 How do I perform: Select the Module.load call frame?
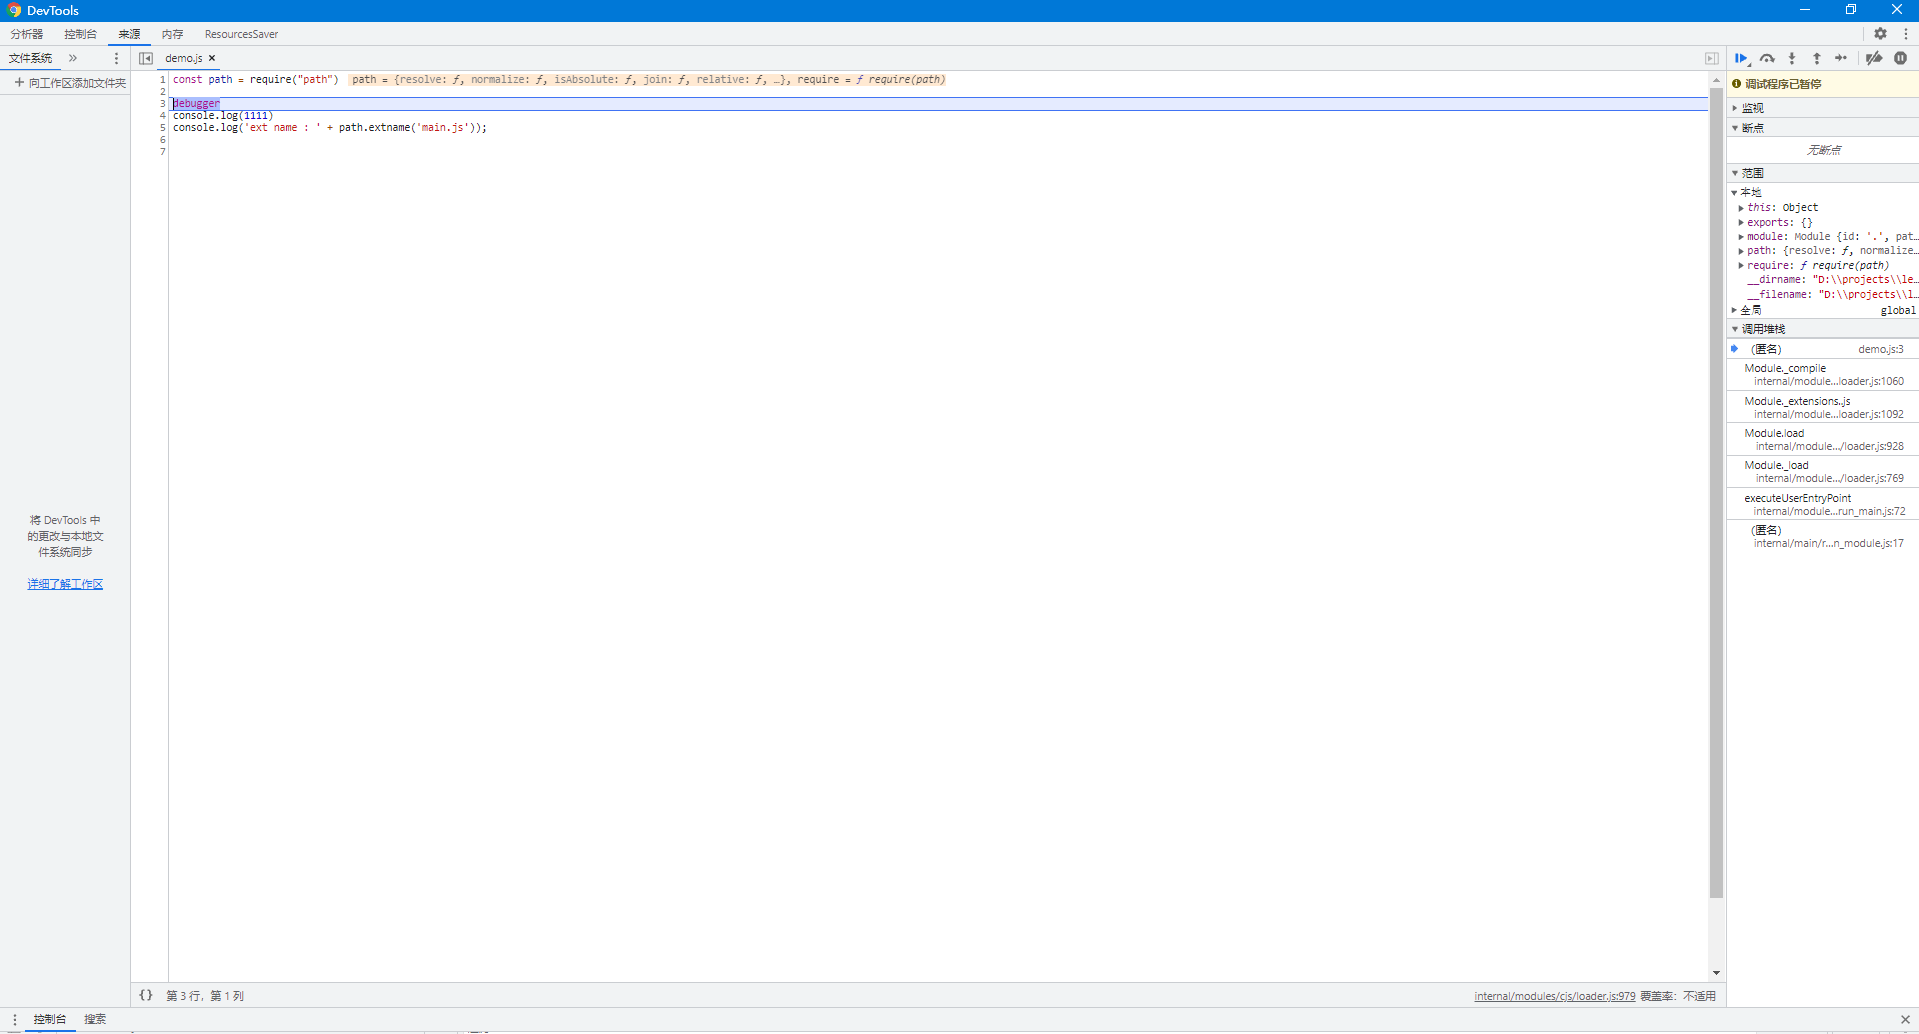[1822, 439]
